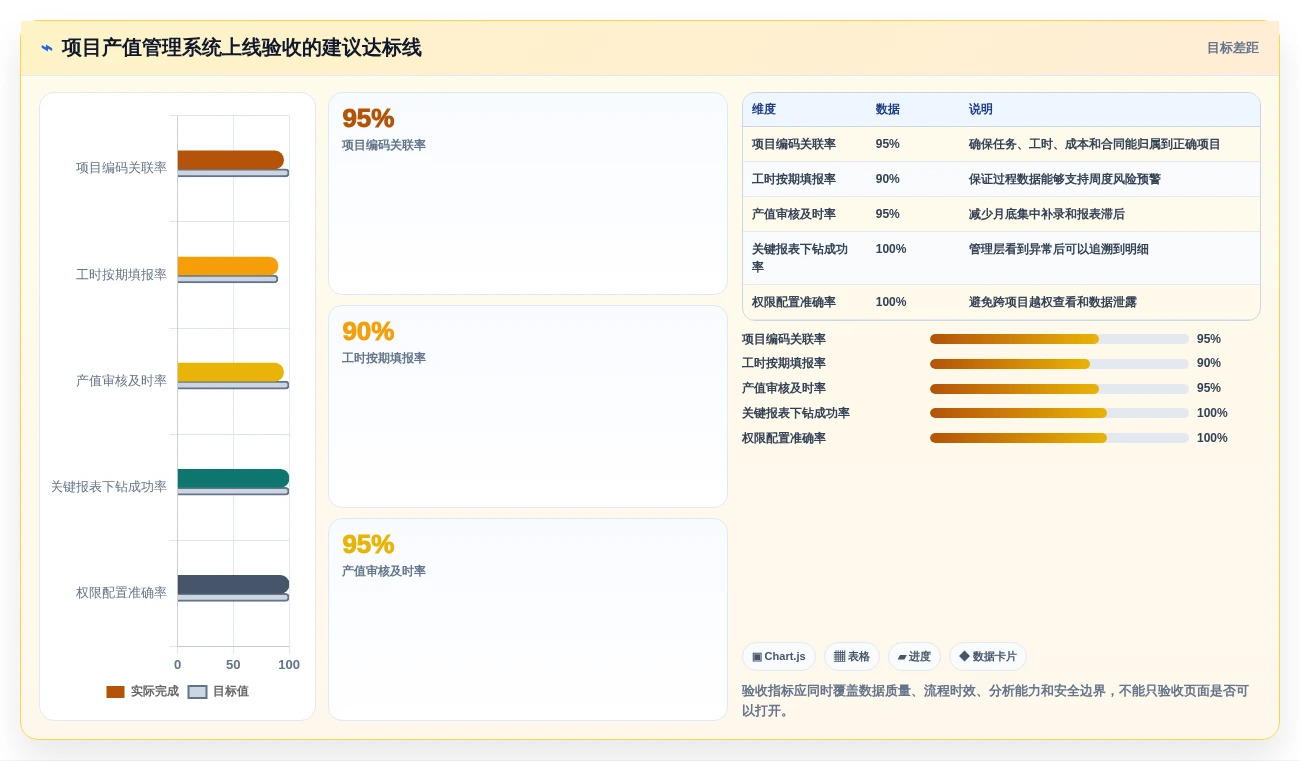
Task: Click the Chart.js tag chip
Action: click(779, 657)
